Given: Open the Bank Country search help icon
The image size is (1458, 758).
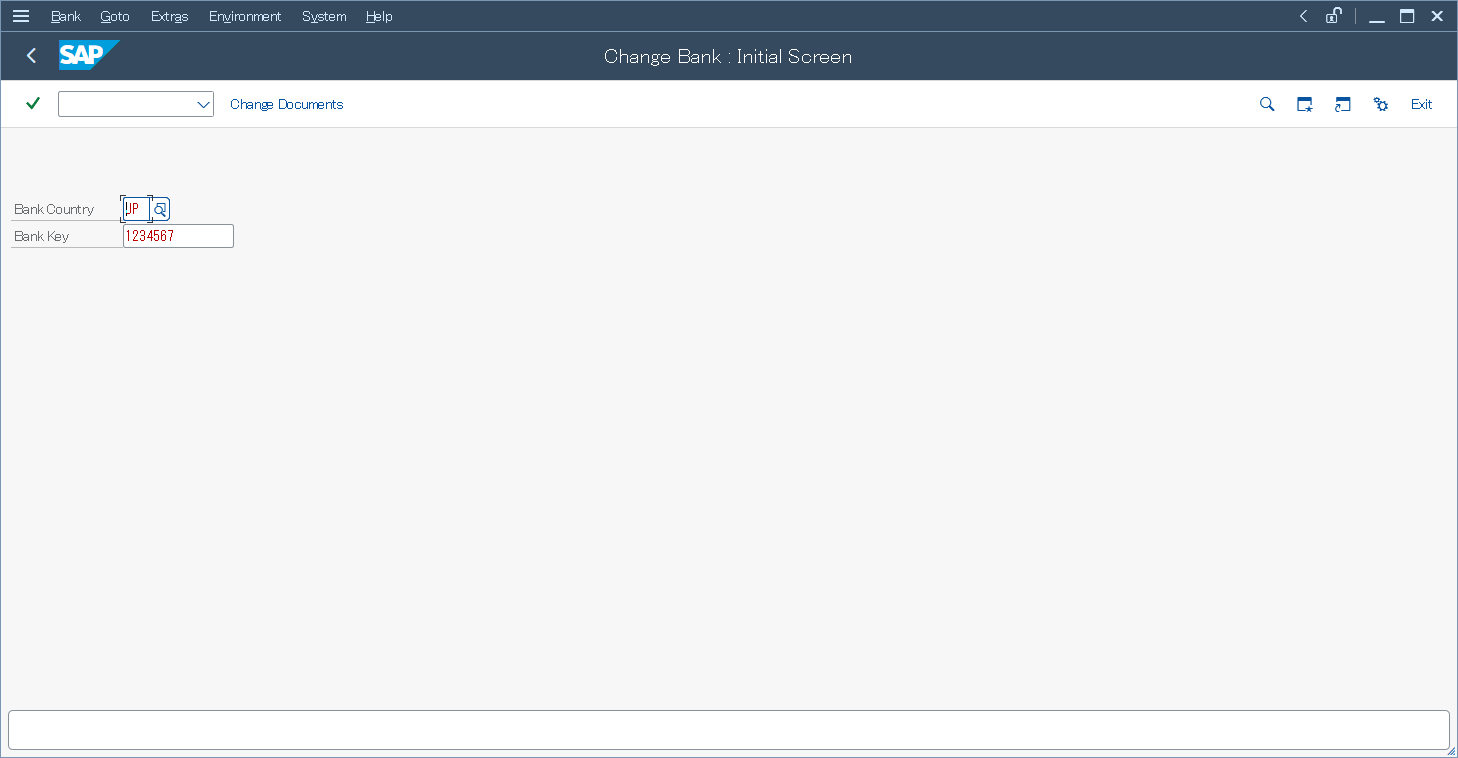Looking at the screenshot, I should point(160,209).
